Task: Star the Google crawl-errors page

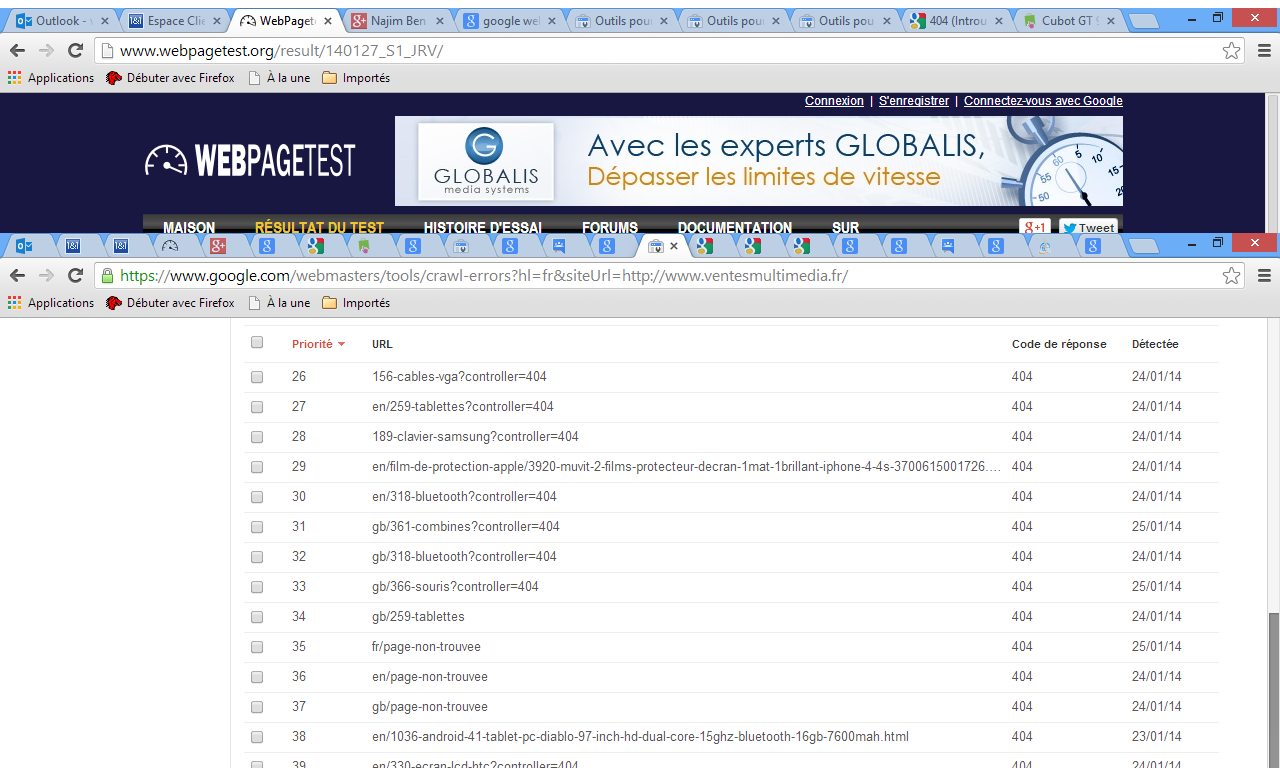Action: (1232, 275)
